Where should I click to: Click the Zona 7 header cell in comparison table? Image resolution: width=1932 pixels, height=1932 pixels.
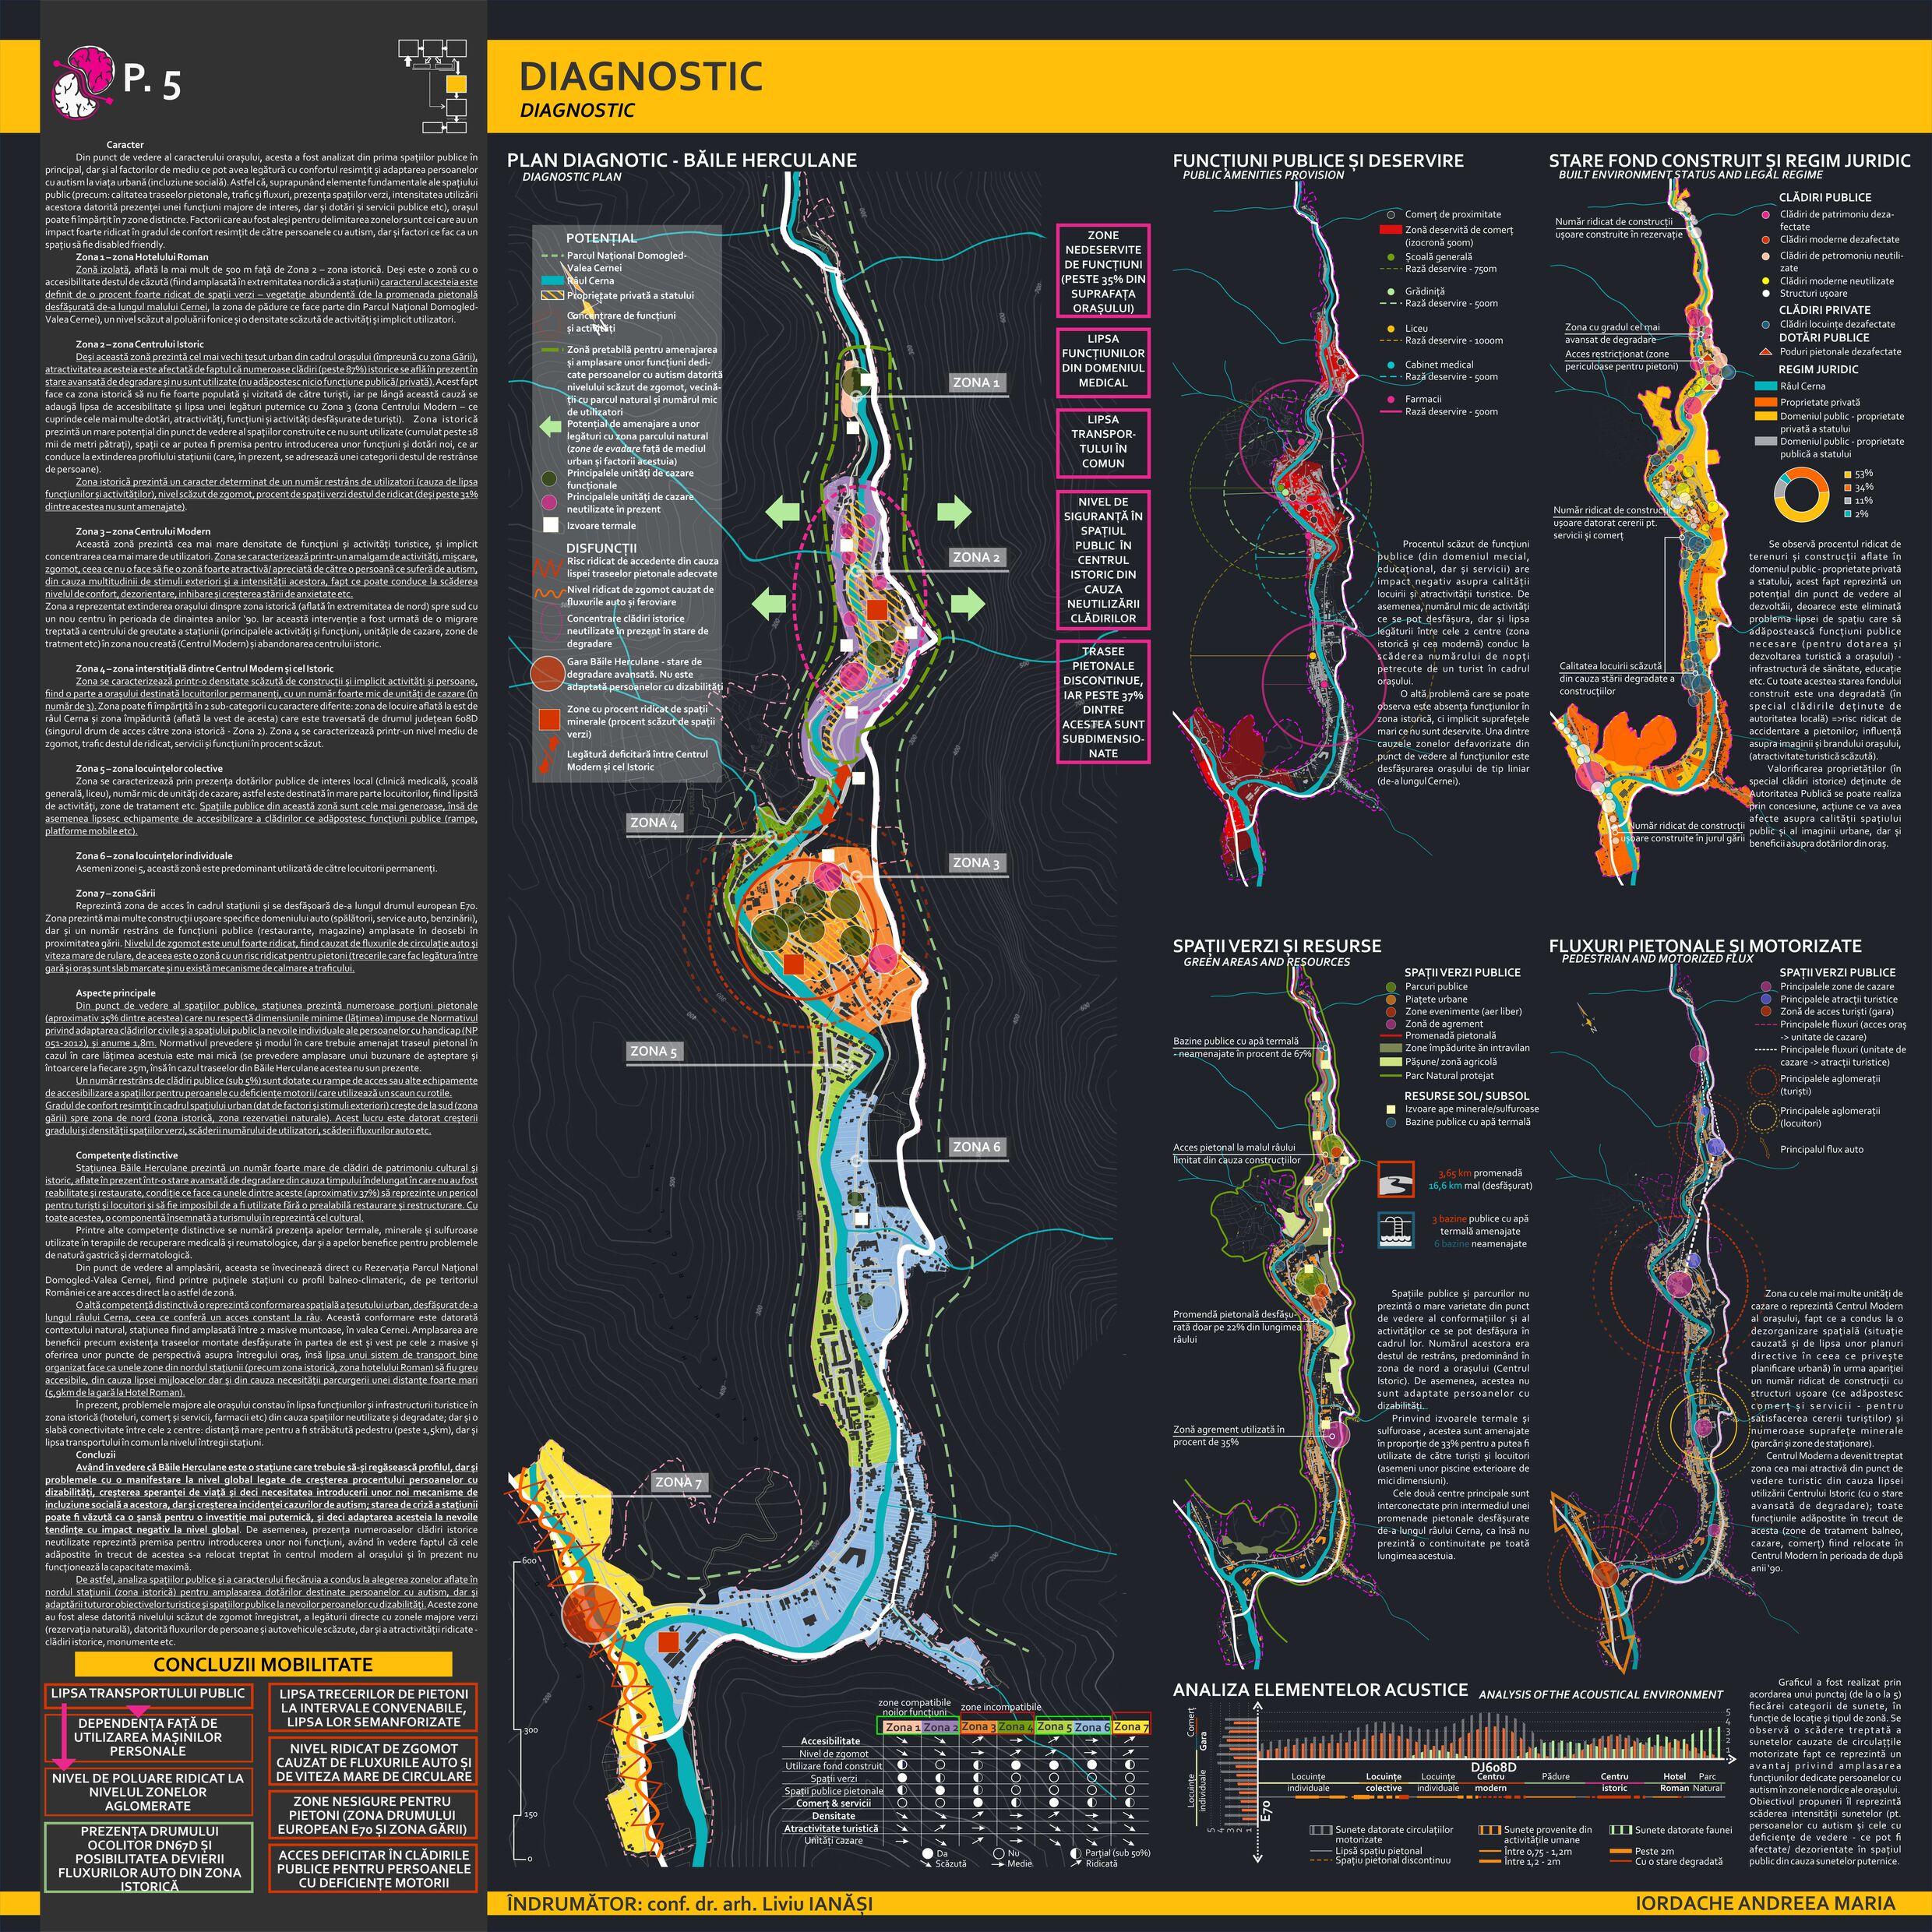[1131, 1727]
